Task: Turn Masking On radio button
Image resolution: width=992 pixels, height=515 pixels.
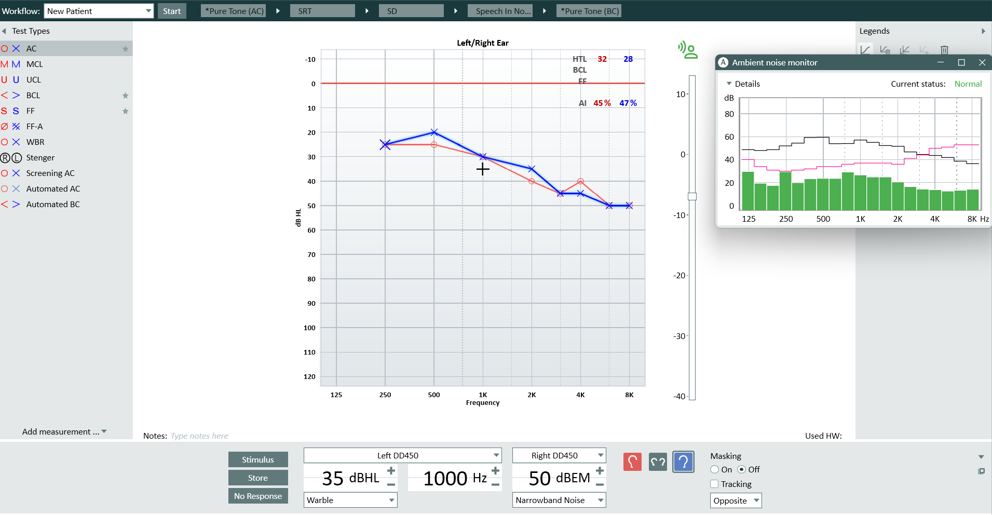Action: coord(714,469)
